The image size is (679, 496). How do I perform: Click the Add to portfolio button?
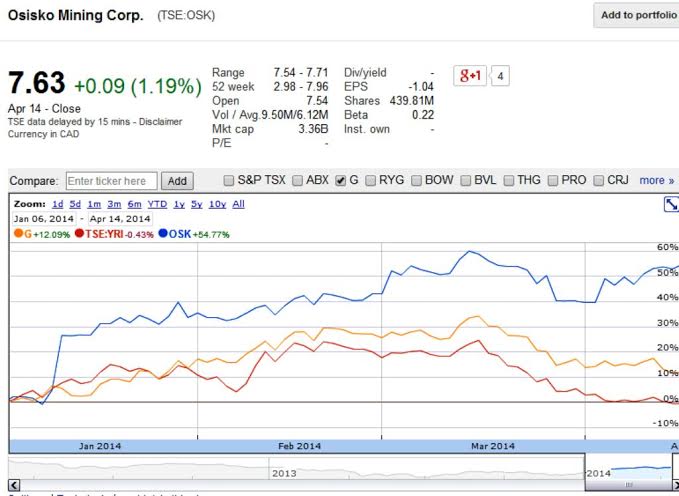637,15
